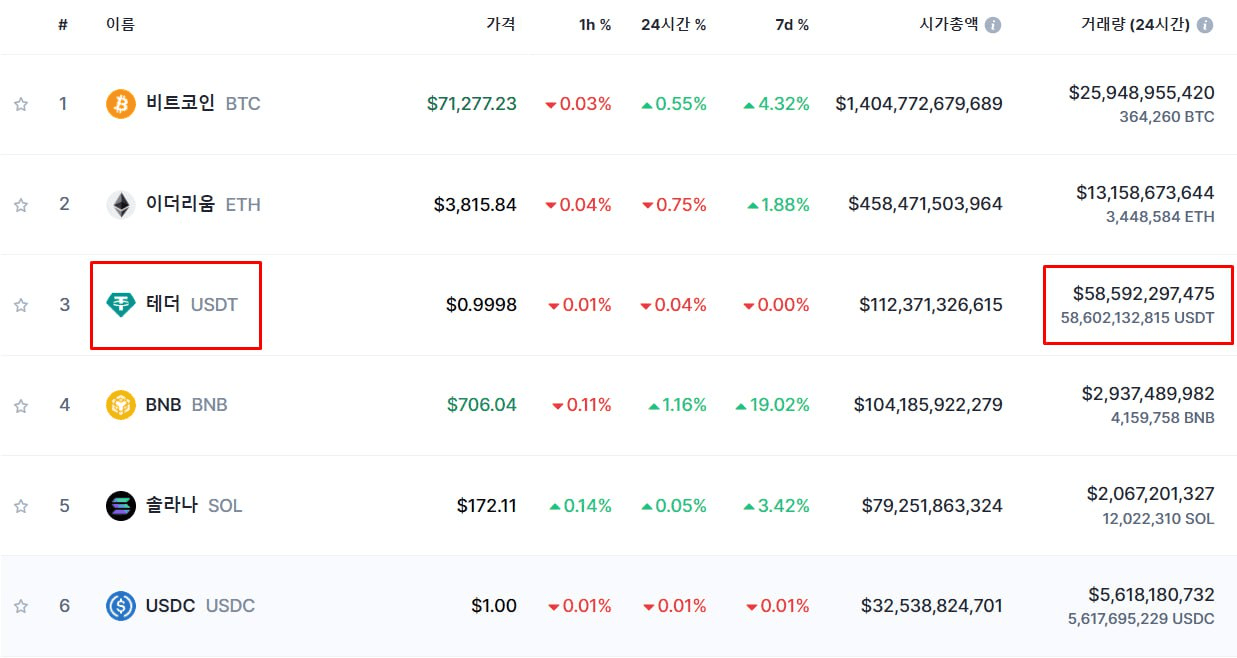Click market cap $79,251,863,324
Viewport: 1237px width, 658px height.
(932, 506)
